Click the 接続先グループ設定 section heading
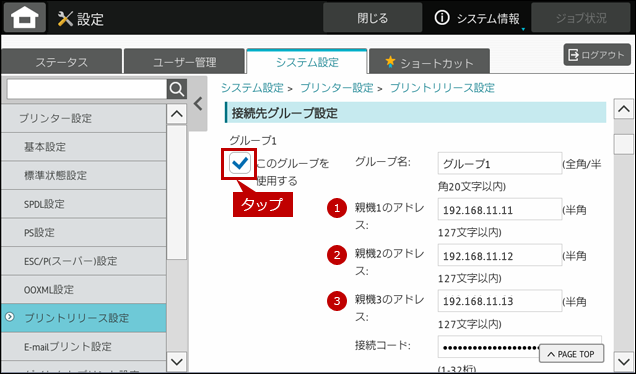The height and width of the screenshot is (374, 636). click(x=415, y=113)
